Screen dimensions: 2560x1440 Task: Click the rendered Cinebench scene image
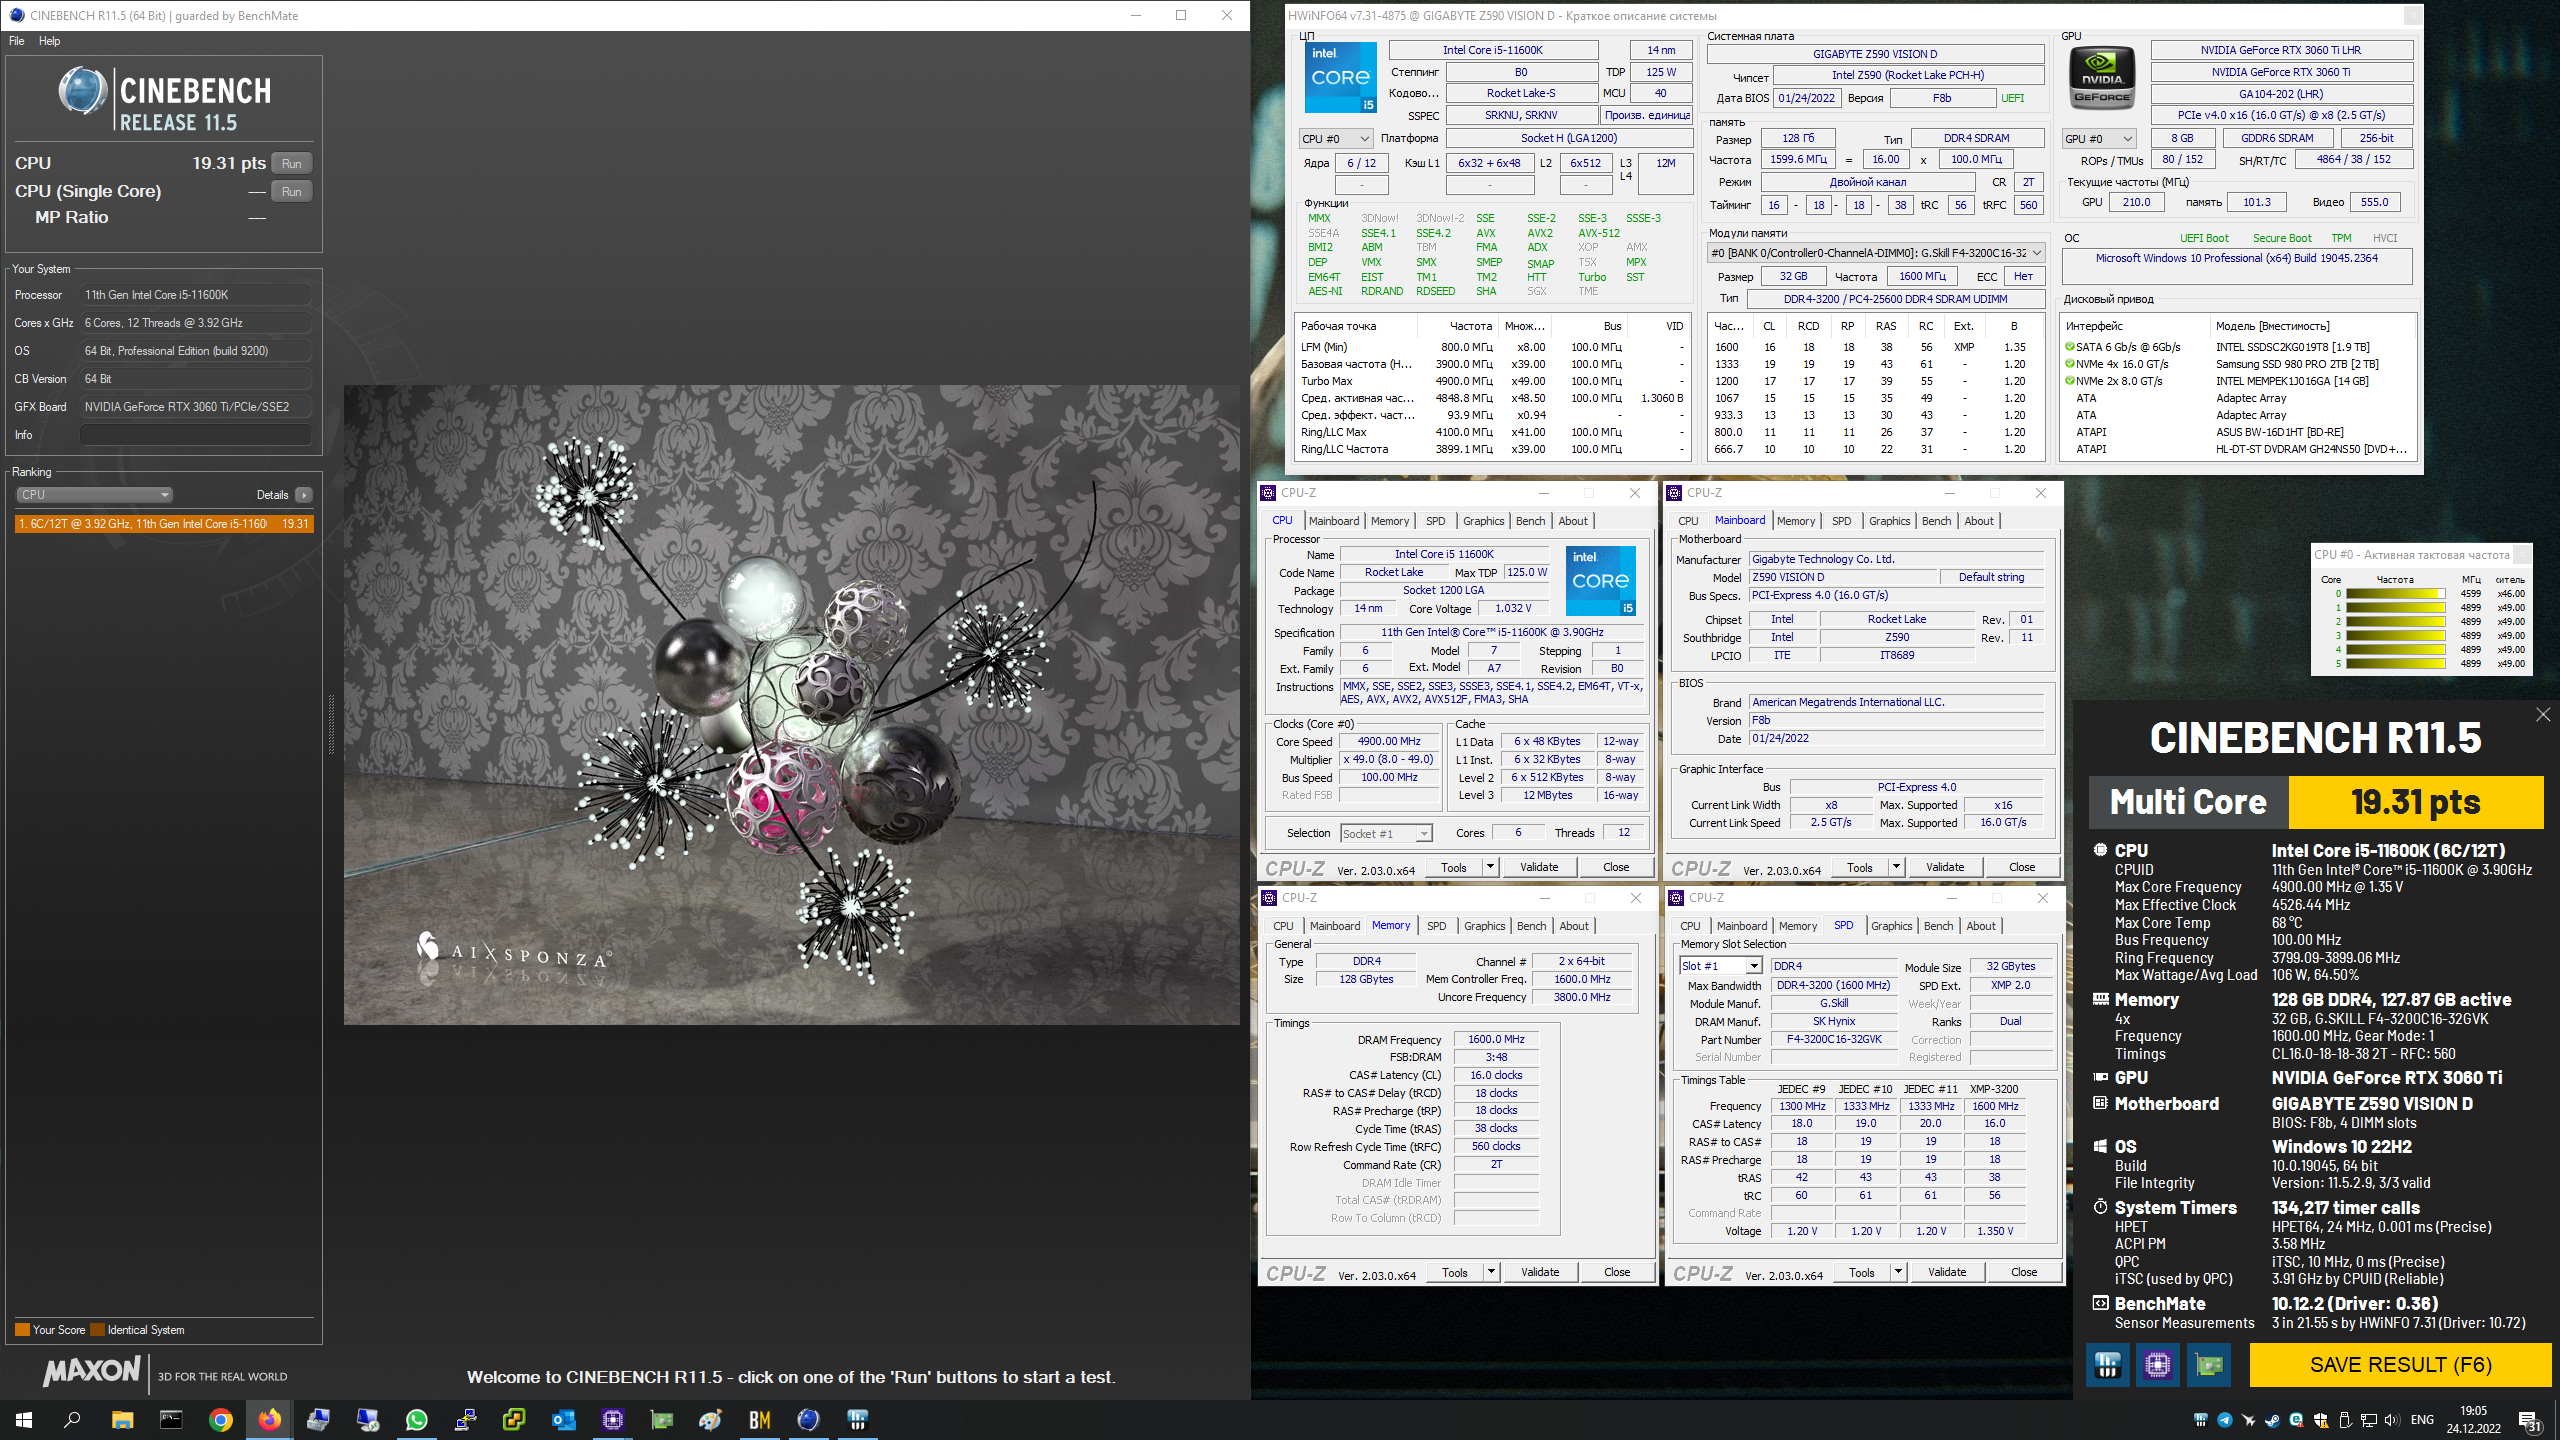[x=791, y=705]
